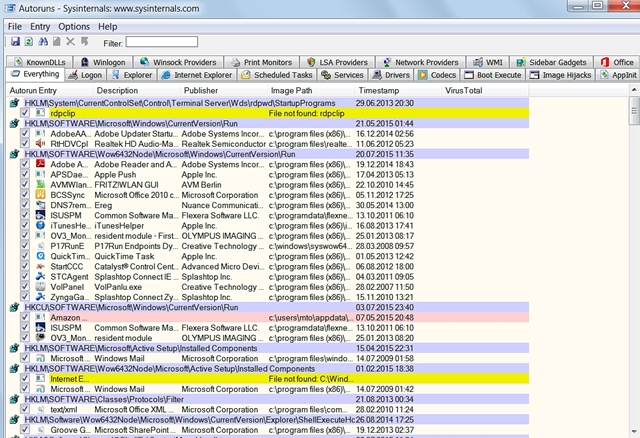The image size is (640, 438).
Task: Open the Winsock Providers tab
Action: pos(178,62)
